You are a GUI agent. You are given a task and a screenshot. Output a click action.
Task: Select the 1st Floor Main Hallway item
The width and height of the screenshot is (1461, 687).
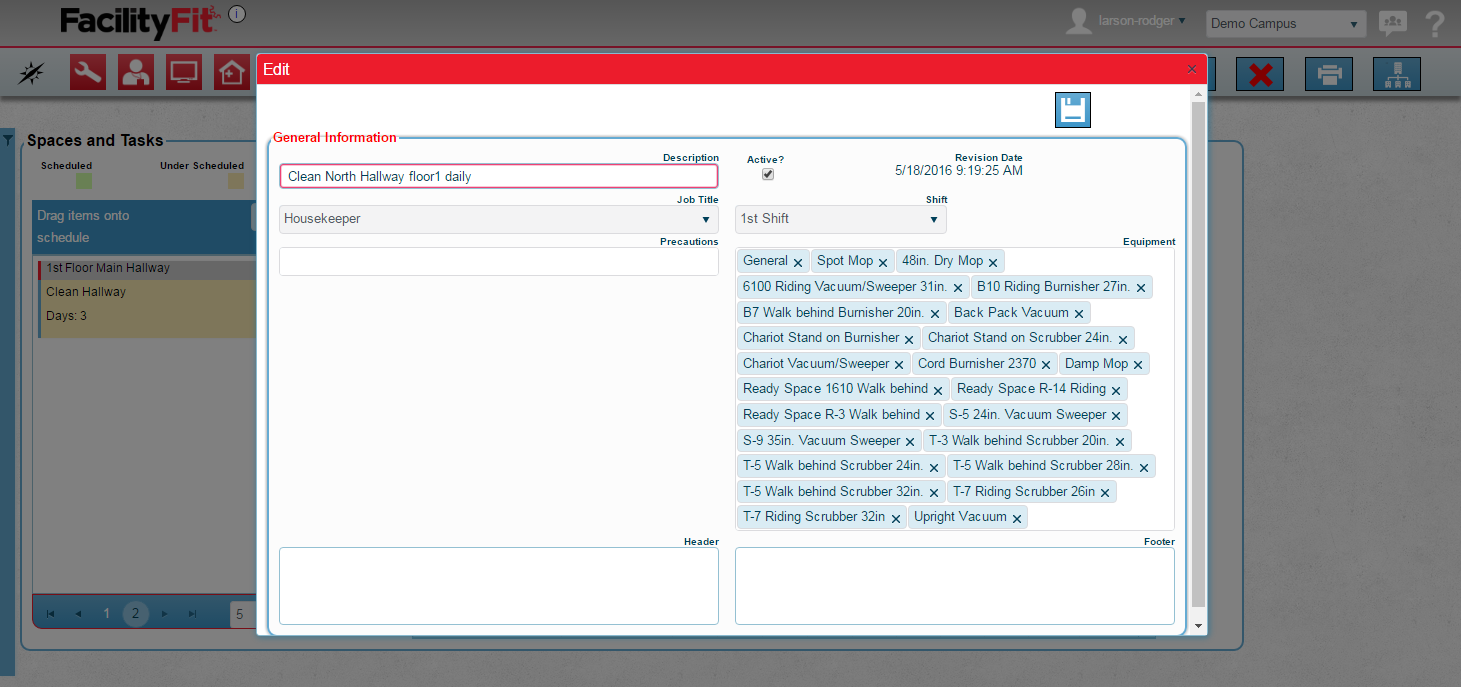[108, 268]
